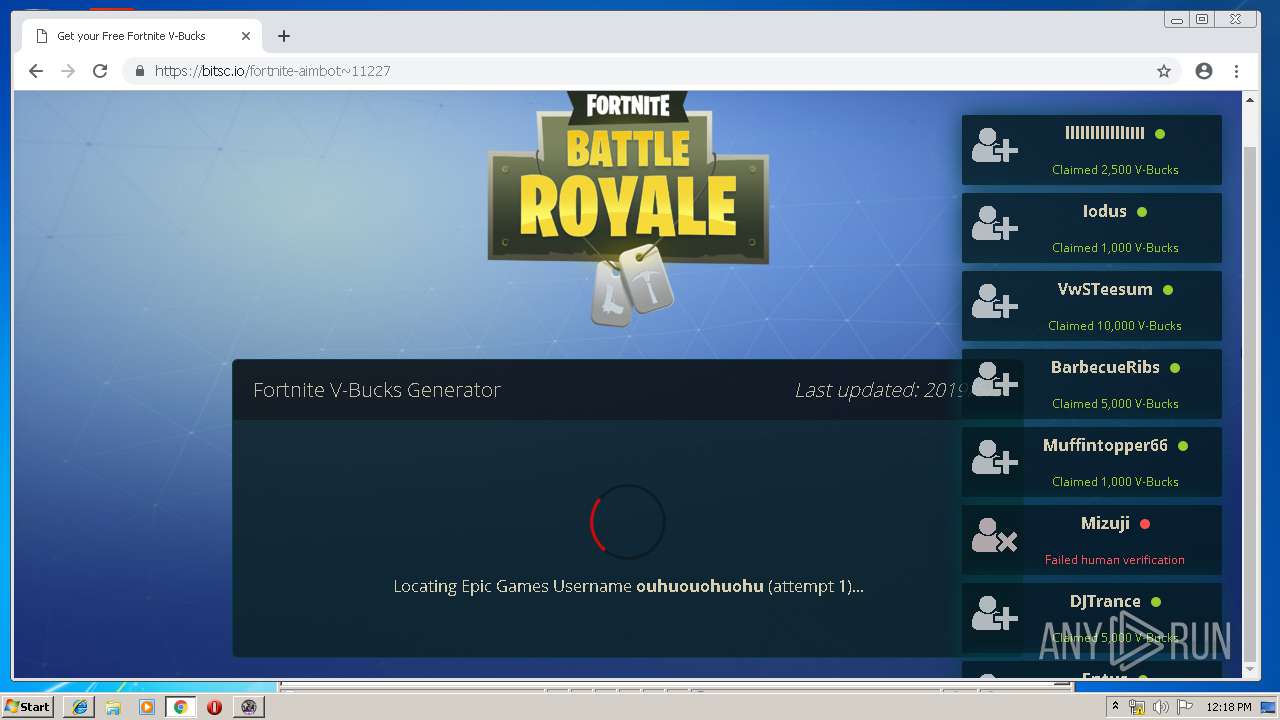Click the Last updated date text

[880, 390]
